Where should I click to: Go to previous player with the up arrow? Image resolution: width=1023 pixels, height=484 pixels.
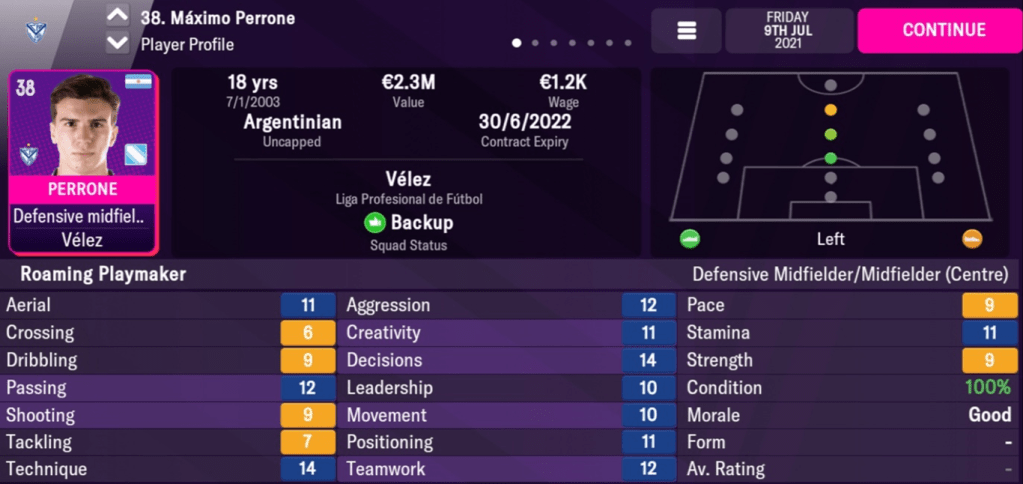click(117, 16)
